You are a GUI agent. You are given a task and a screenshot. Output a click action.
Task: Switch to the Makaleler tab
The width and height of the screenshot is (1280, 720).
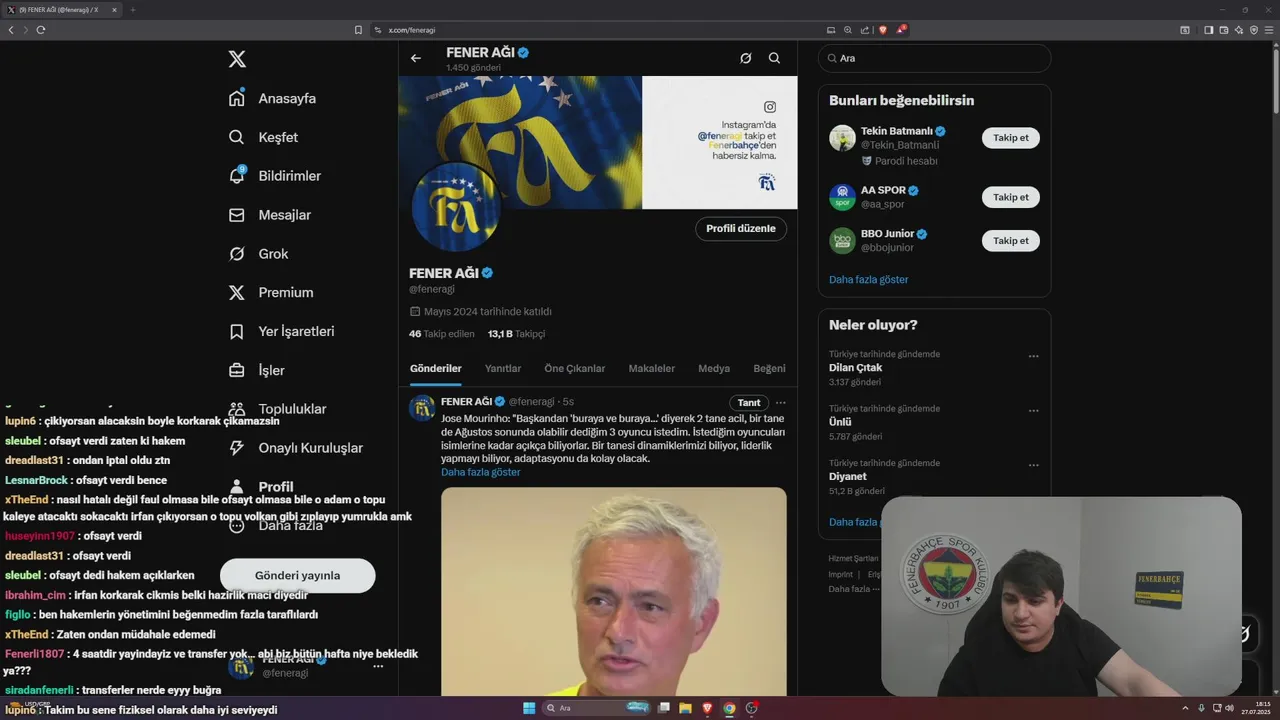point(652,368)
